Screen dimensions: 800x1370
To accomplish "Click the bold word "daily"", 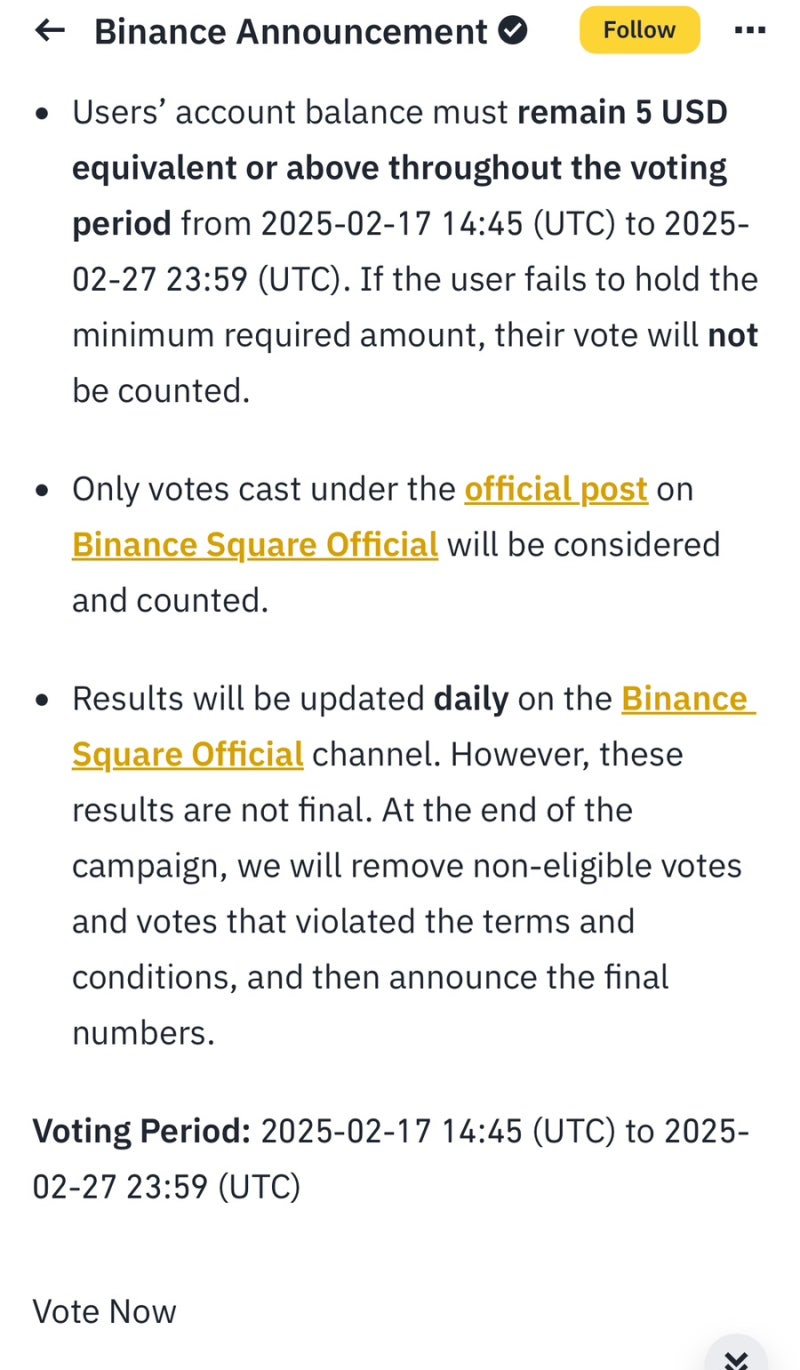I will click(470, 698).
